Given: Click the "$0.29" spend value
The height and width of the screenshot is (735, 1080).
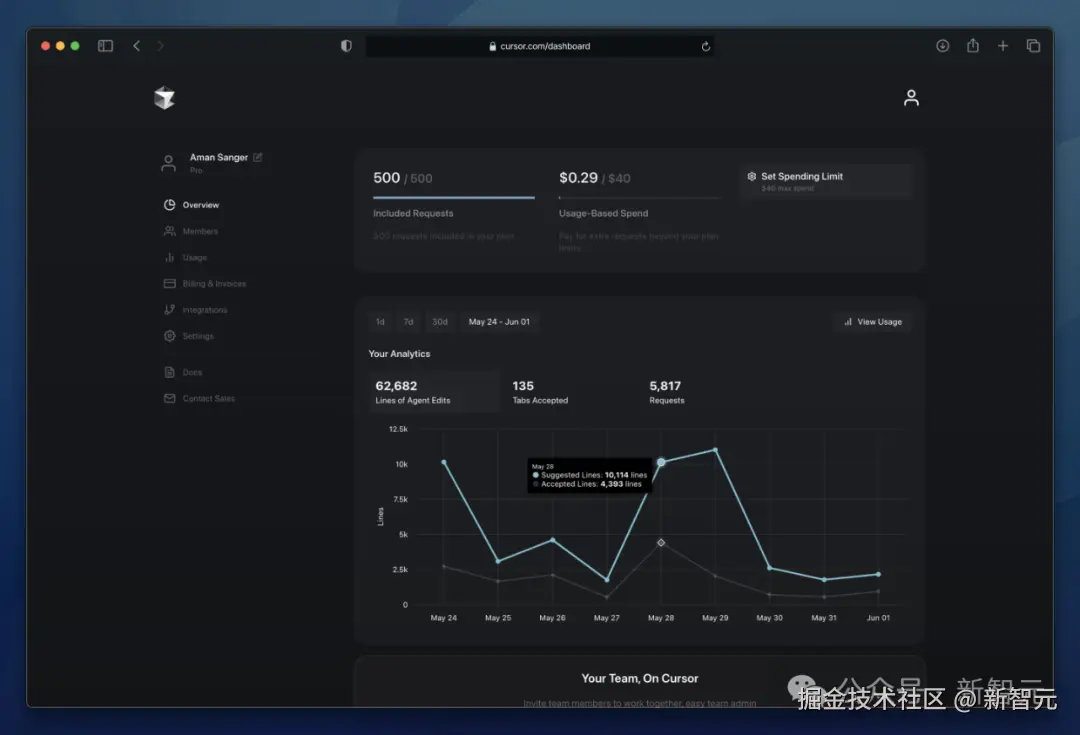Looking at the screenshot, I should click(579, 178).
